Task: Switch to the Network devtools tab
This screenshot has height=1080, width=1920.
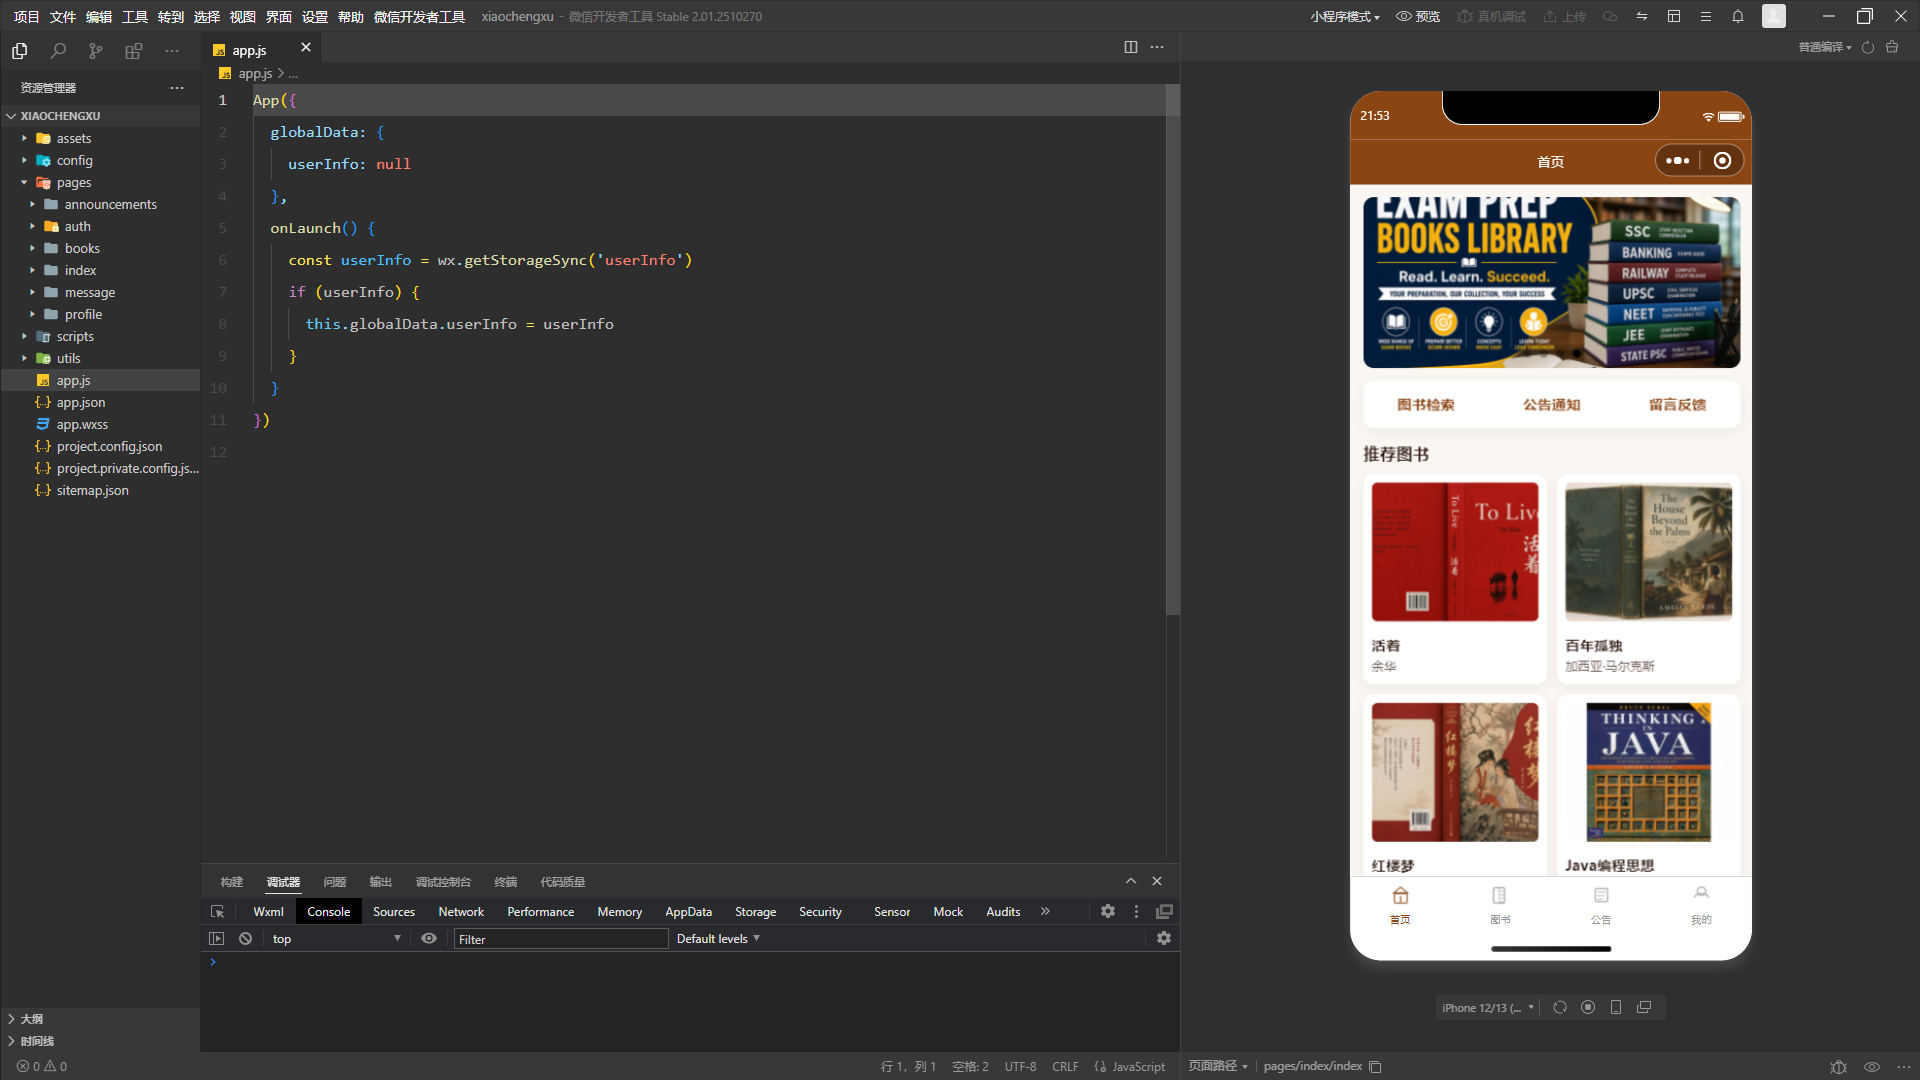Action: tap(461, 912)
